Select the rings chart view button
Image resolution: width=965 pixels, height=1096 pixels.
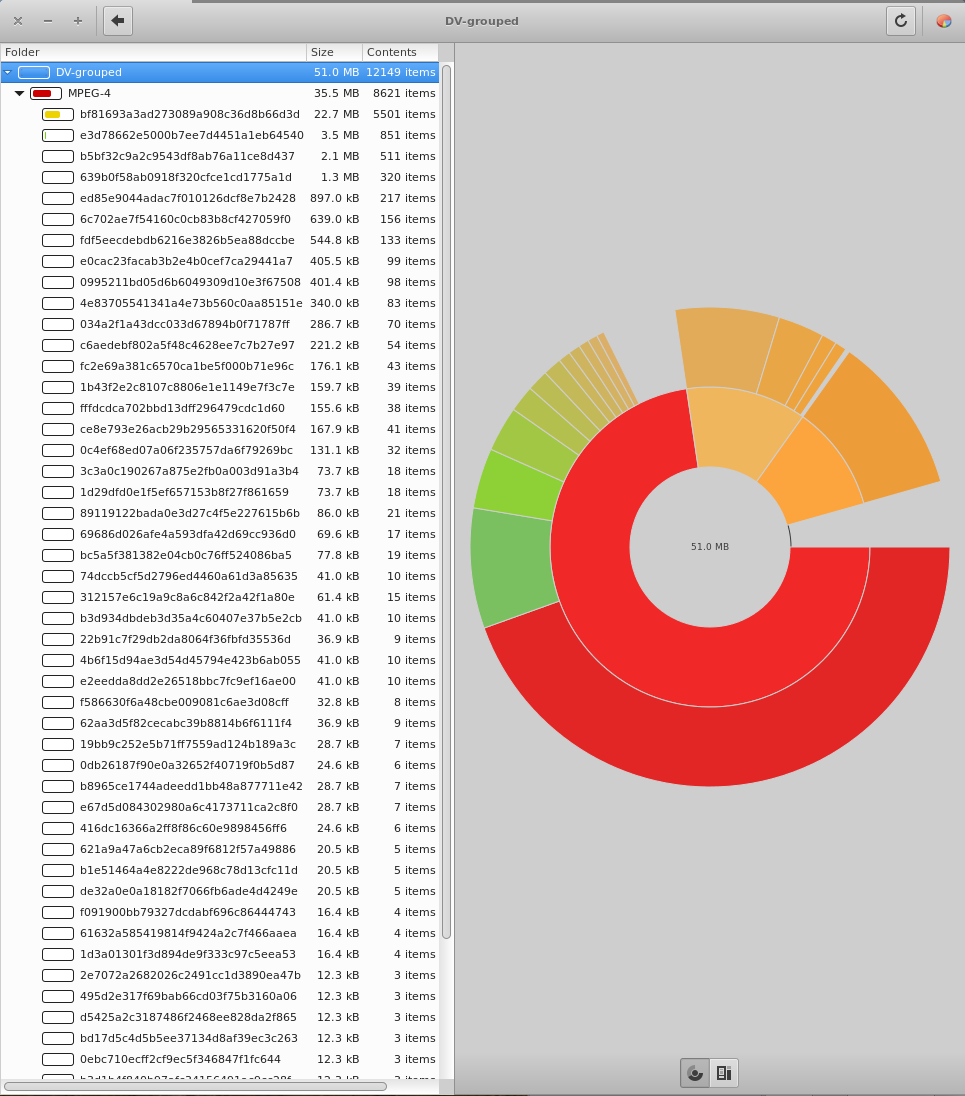(x=695, y=1073)
